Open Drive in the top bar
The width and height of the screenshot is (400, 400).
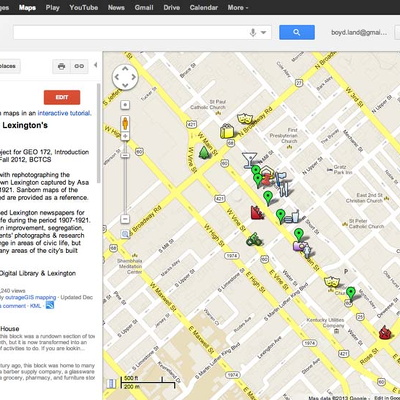coord(172,7)
